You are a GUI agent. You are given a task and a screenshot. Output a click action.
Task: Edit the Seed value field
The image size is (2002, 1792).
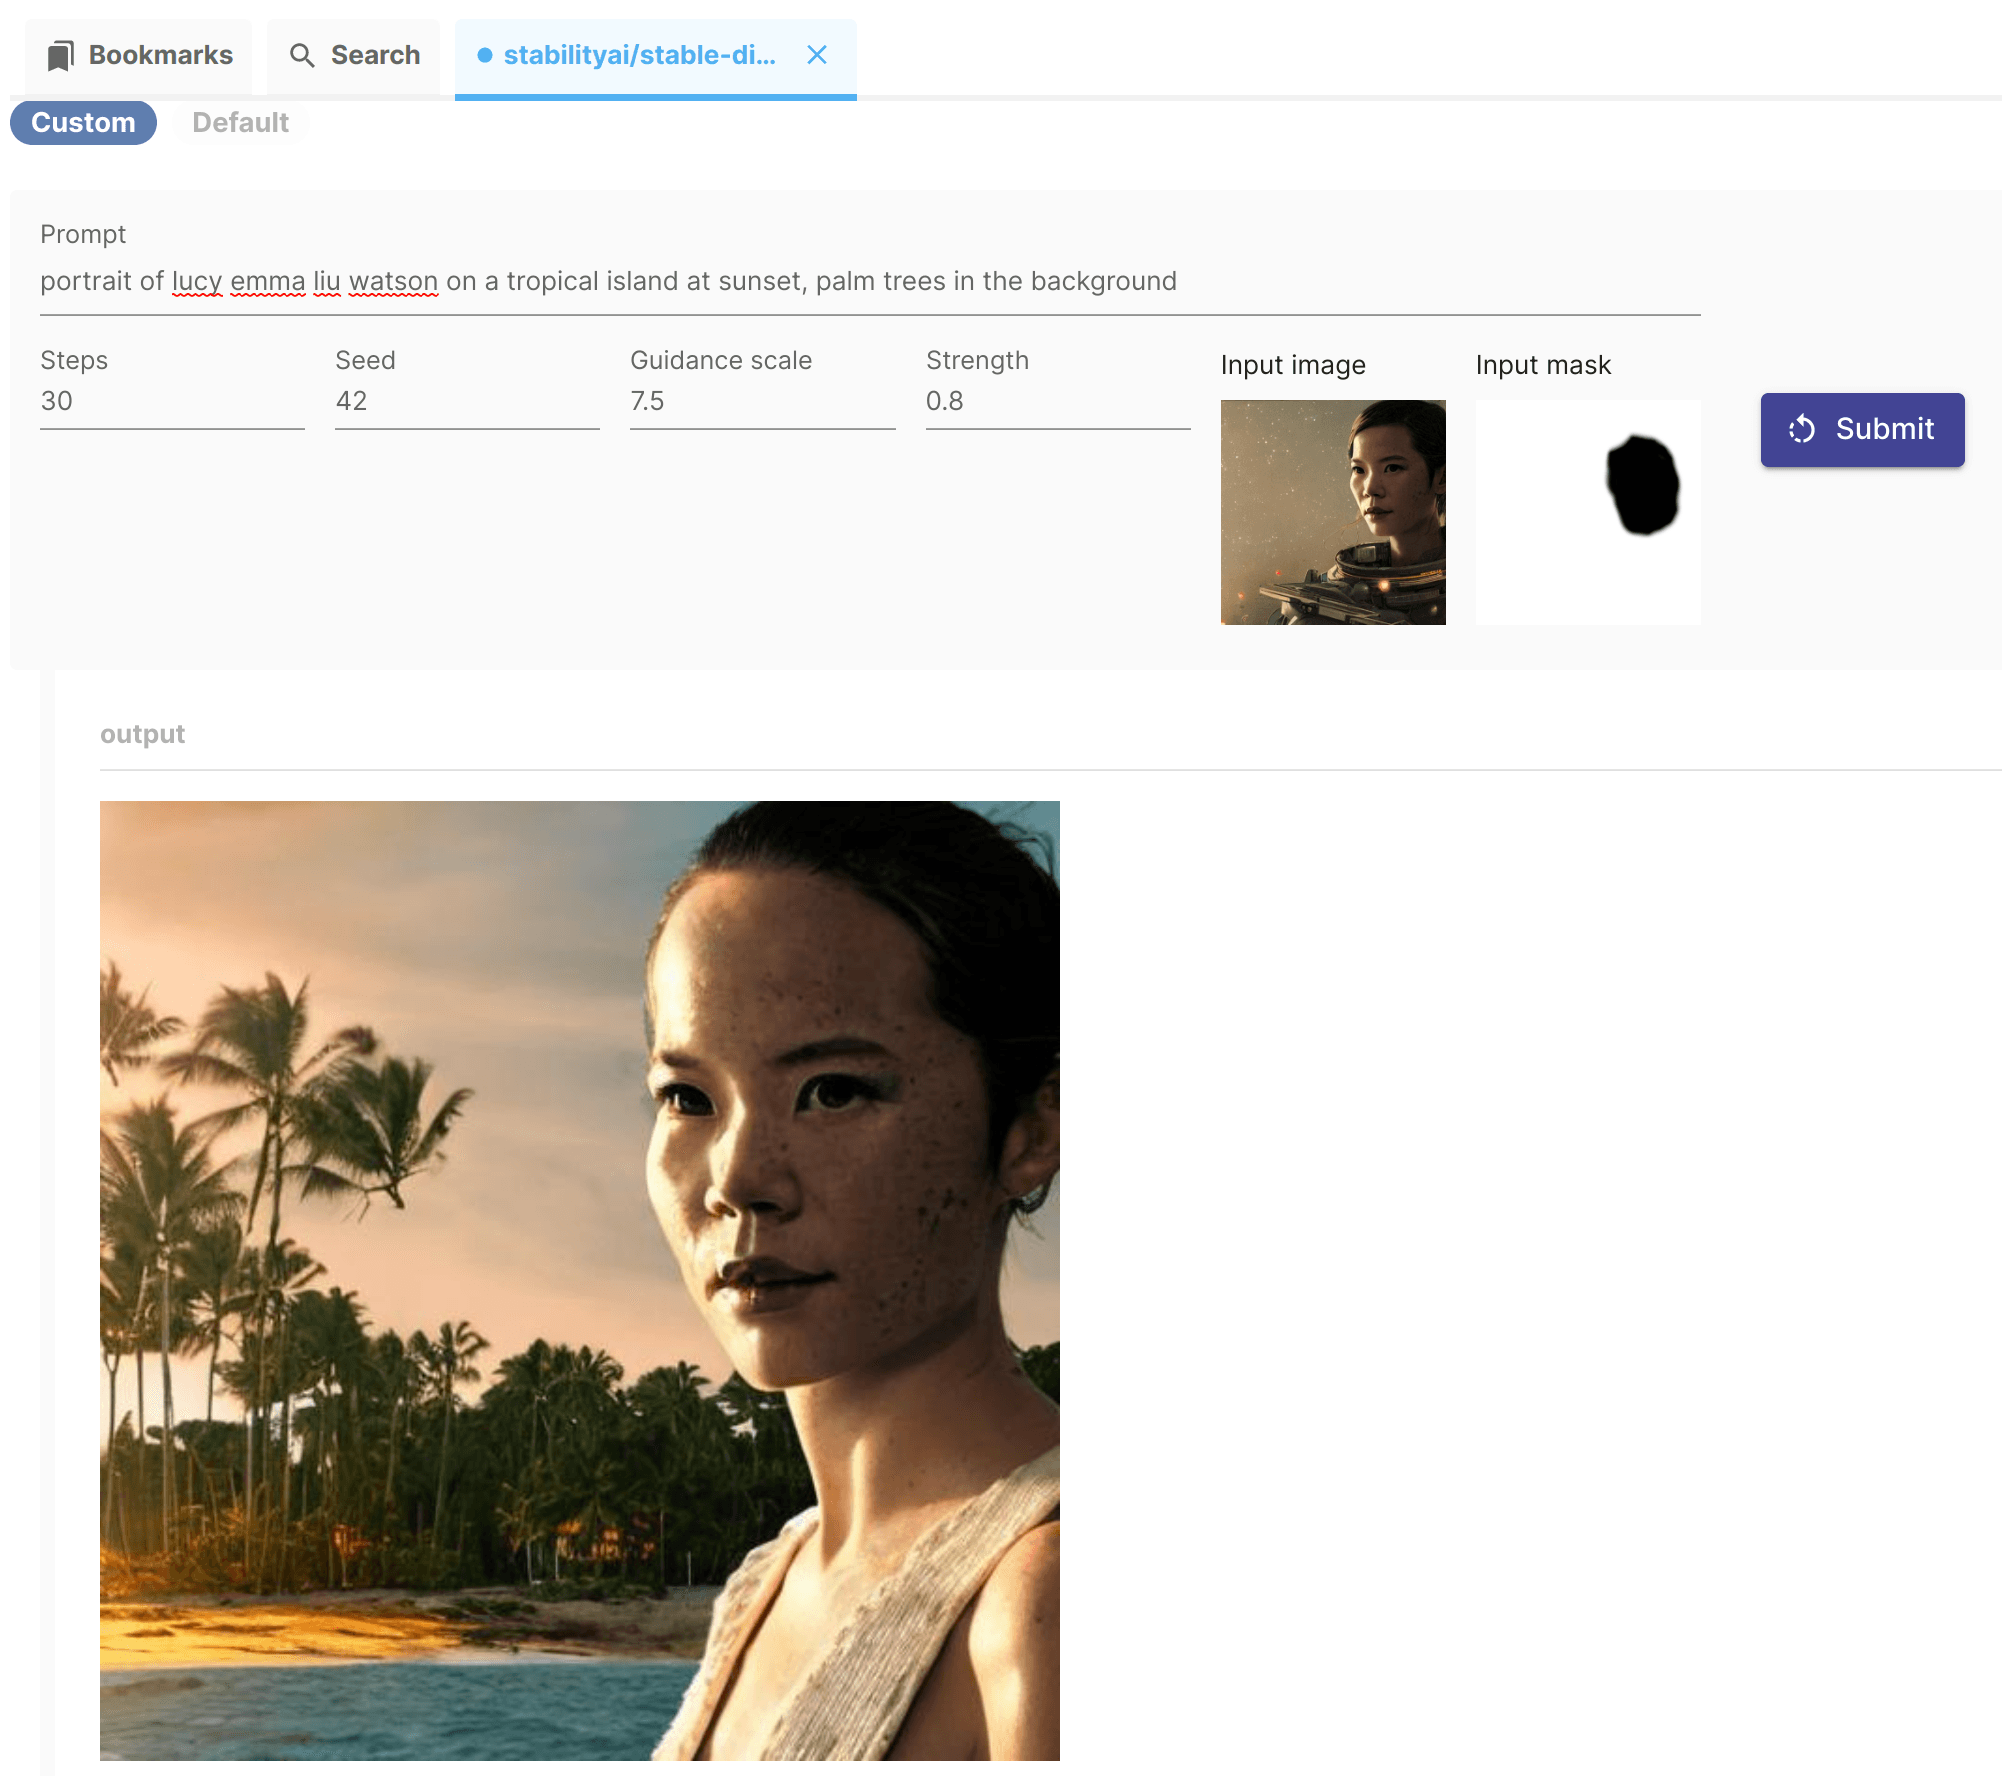(x=467, y=402)
